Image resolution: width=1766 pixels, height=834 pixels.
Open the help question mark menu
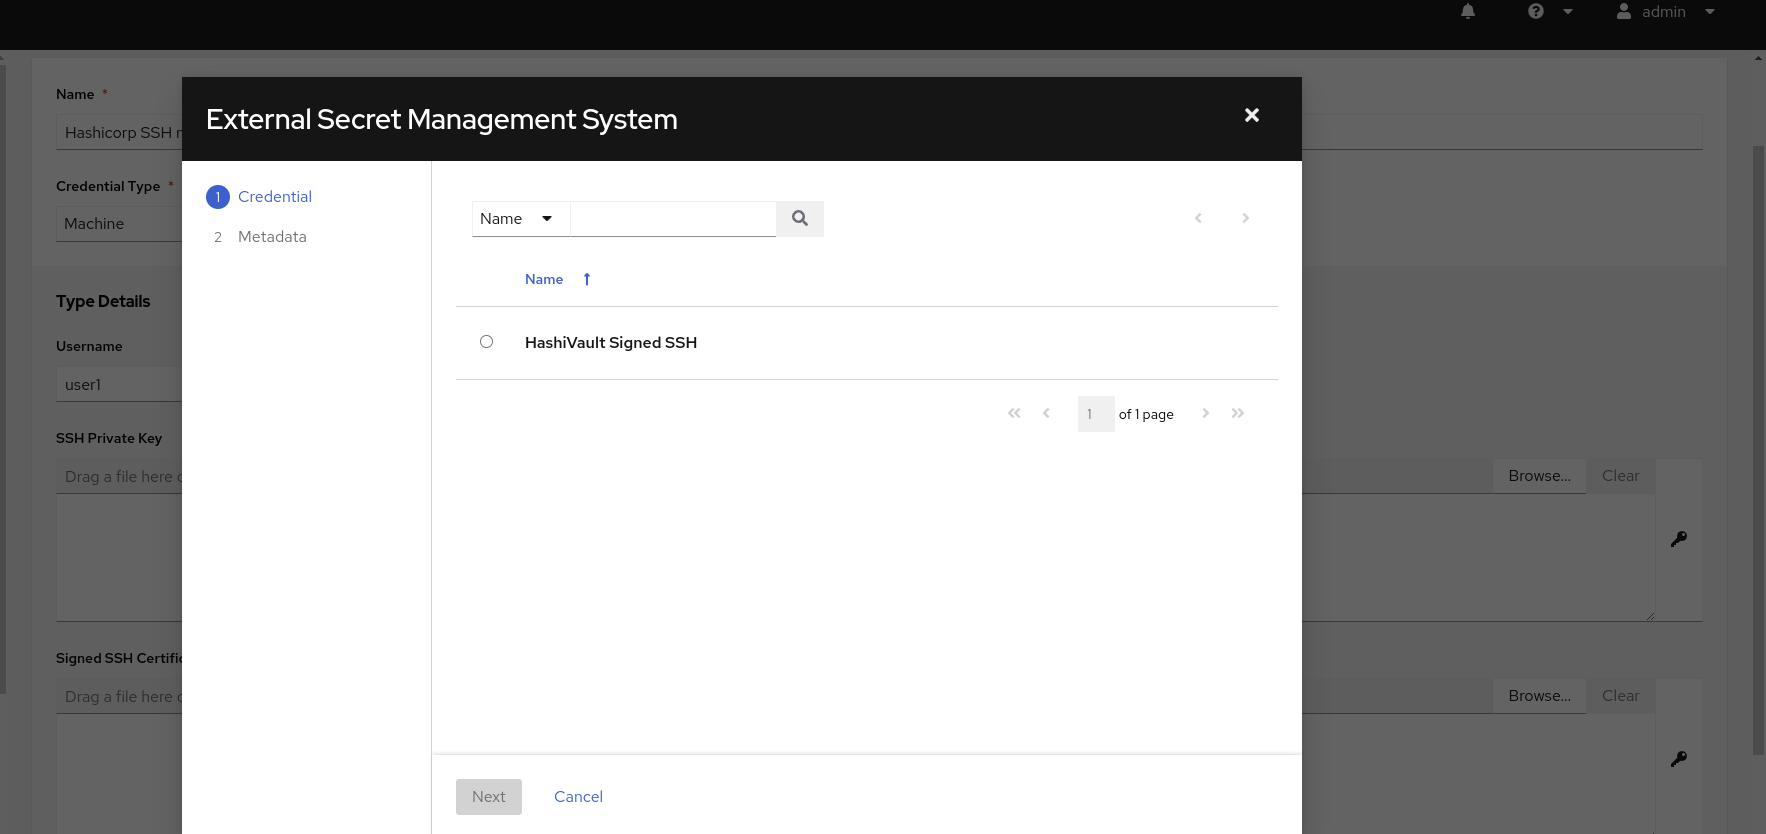[x=1549, y=12]
